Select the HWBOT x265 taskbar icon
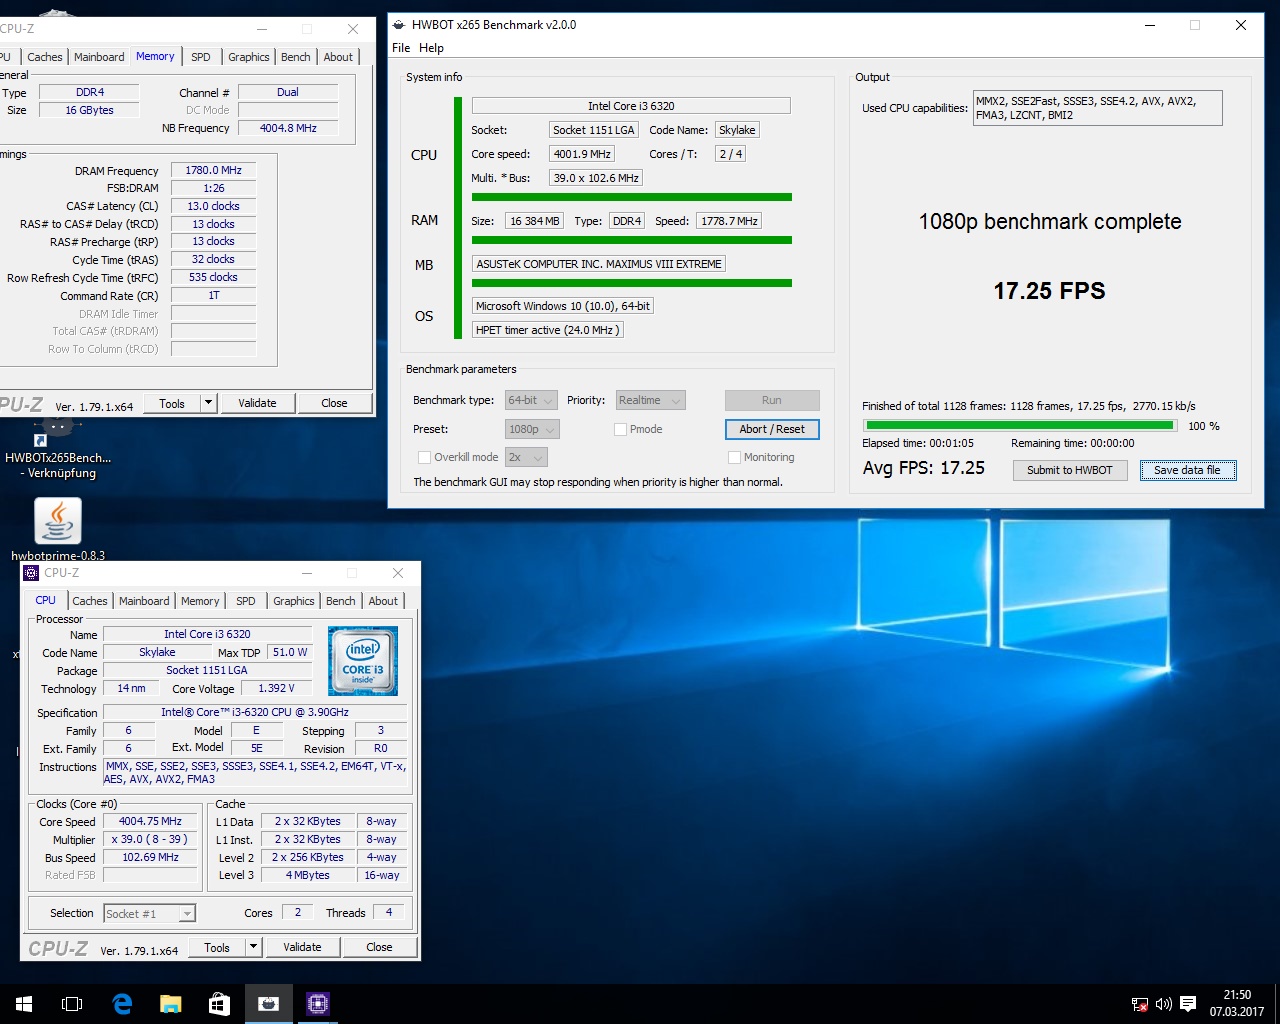 coord(268,1004)
